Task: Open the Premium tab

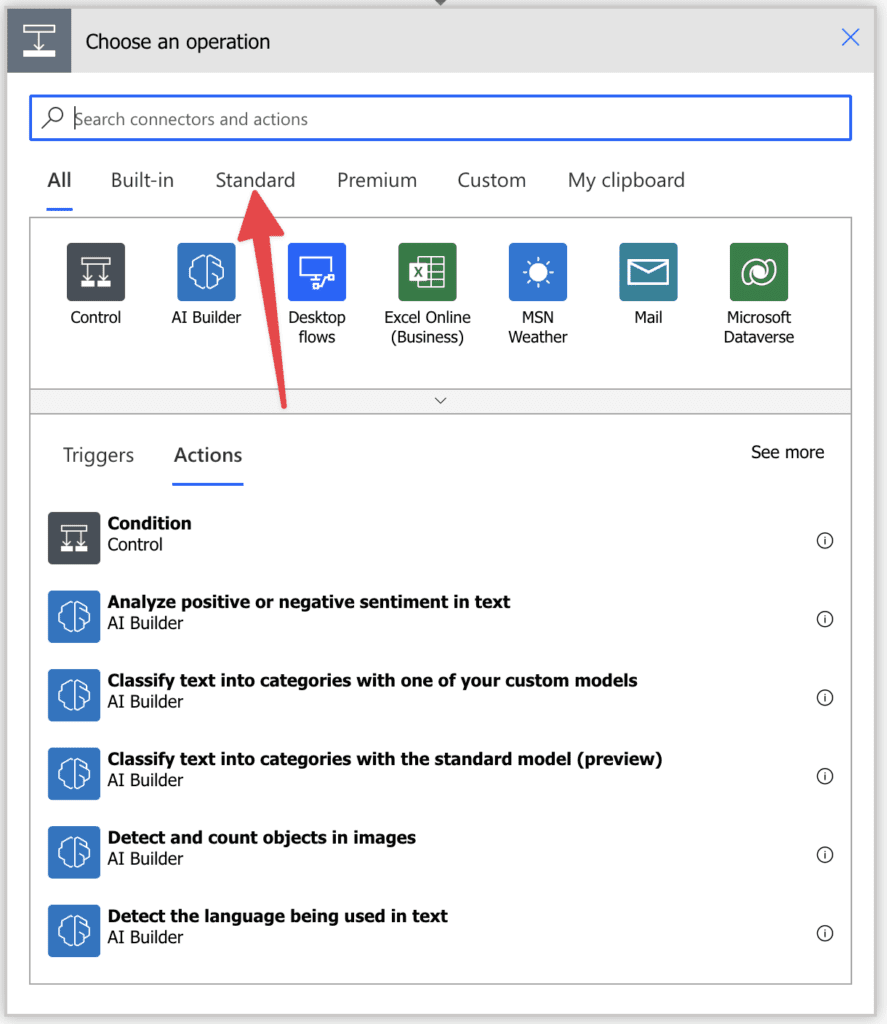Action: click(x=377, y=180)
